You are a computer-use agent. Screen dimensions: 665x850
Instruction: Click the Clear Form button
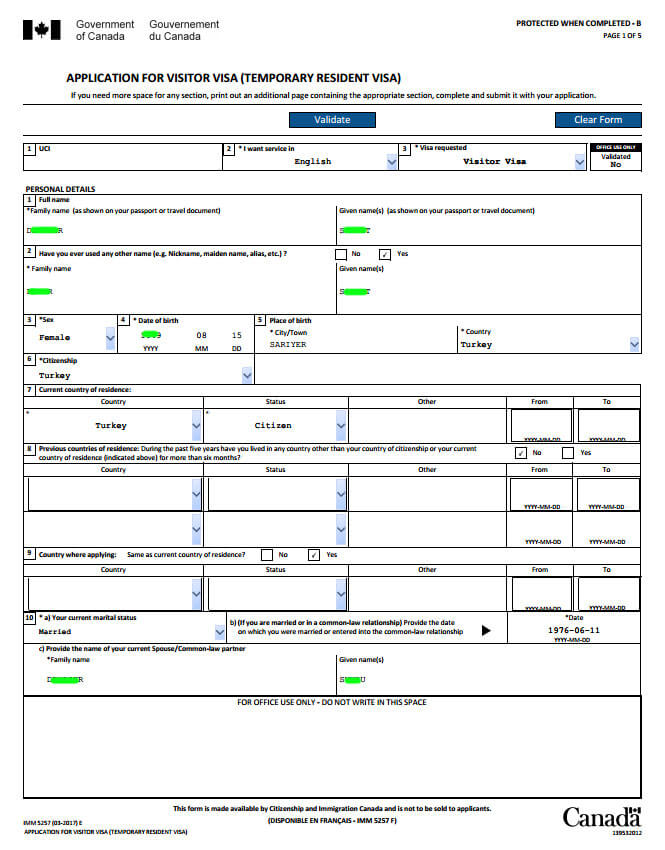click(598, 120)
